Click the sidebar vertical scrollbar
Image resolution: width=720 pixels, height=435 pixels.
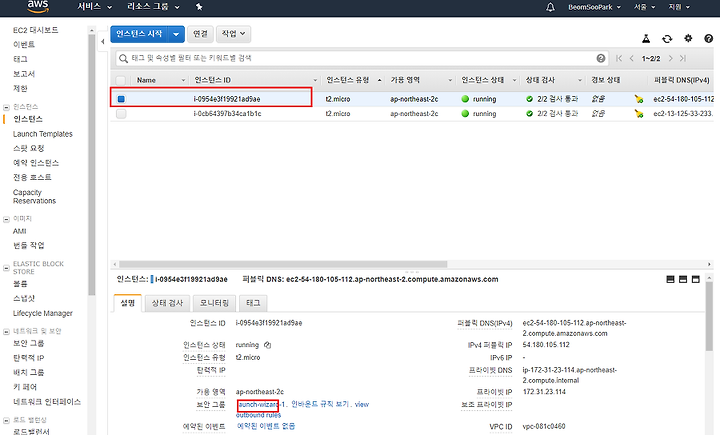(91, 165)
